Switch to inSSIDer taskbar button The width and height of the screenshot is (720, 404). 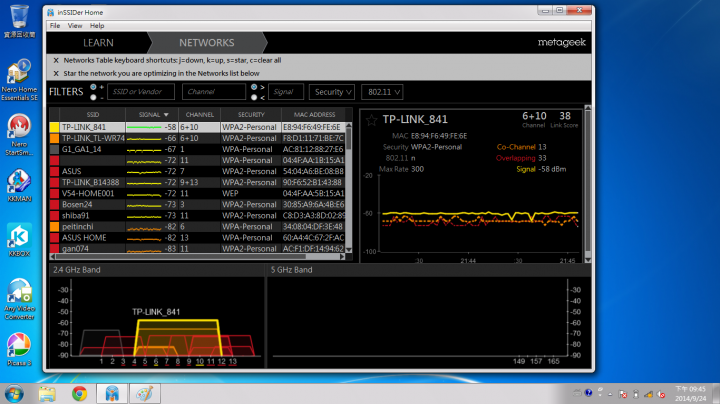(x=112, y=393)
